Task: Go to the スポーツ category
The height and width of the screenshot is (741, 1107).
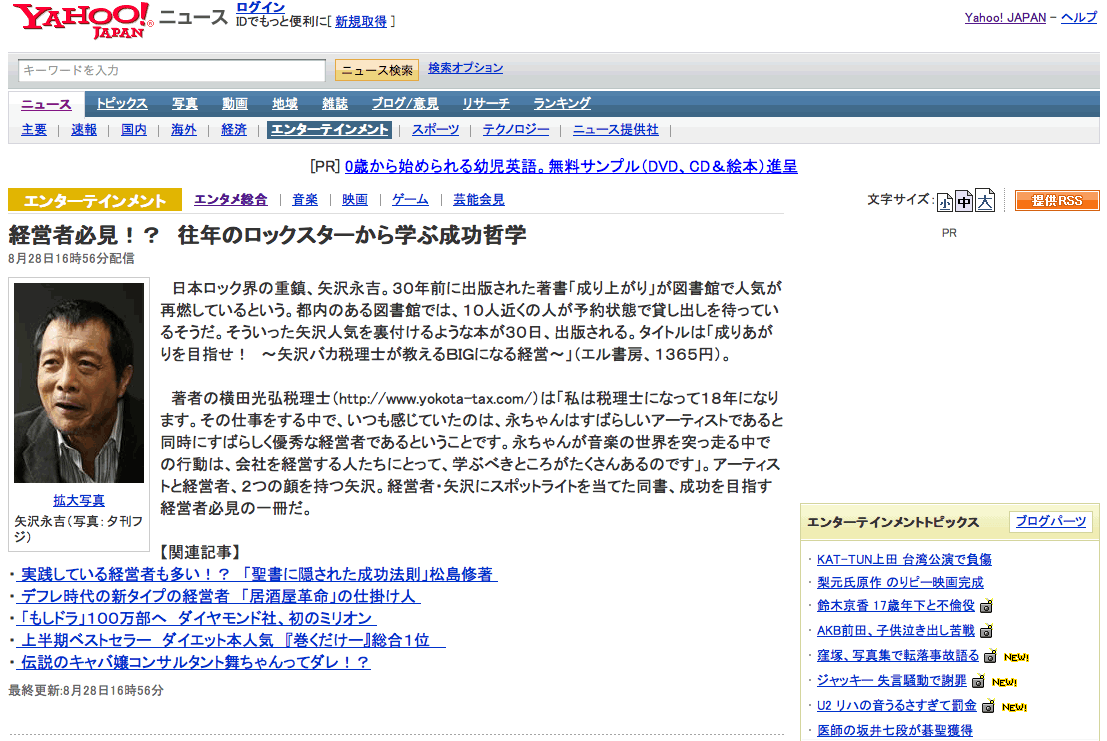Action: [436, 130]
